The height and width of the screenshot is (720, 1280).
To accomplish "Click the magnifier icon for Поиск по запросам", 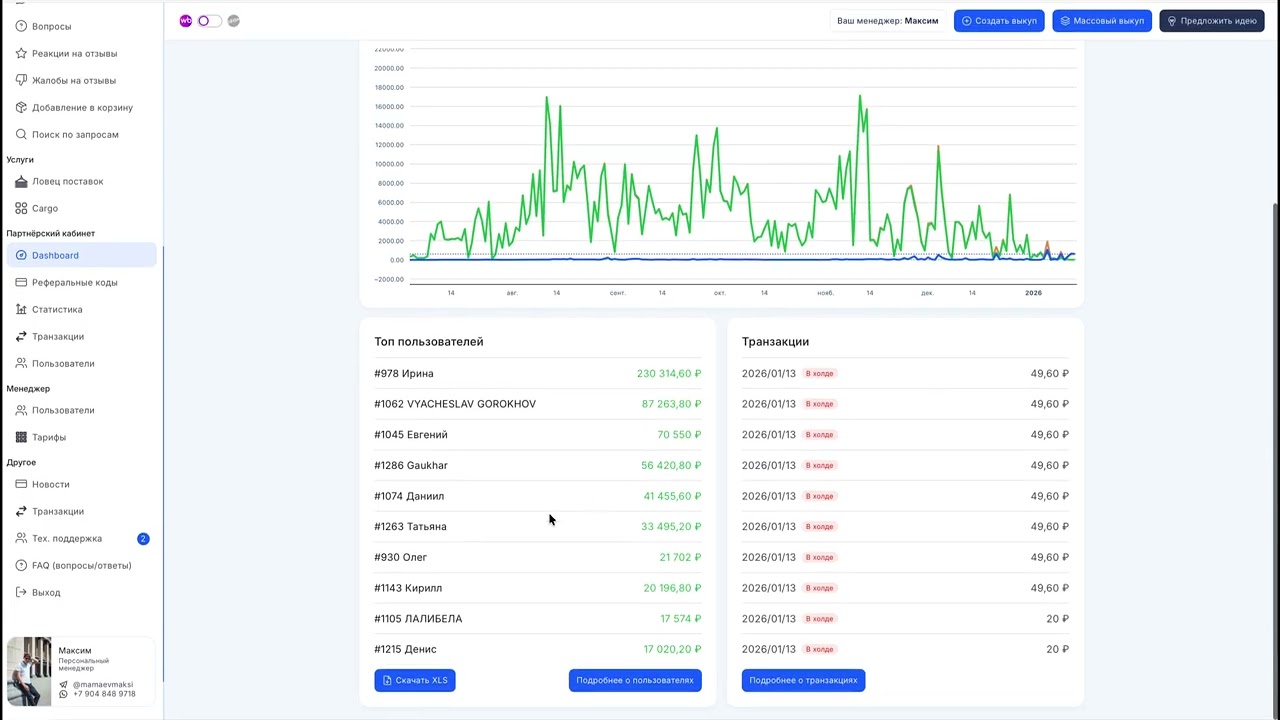I will tap(21, 134).
